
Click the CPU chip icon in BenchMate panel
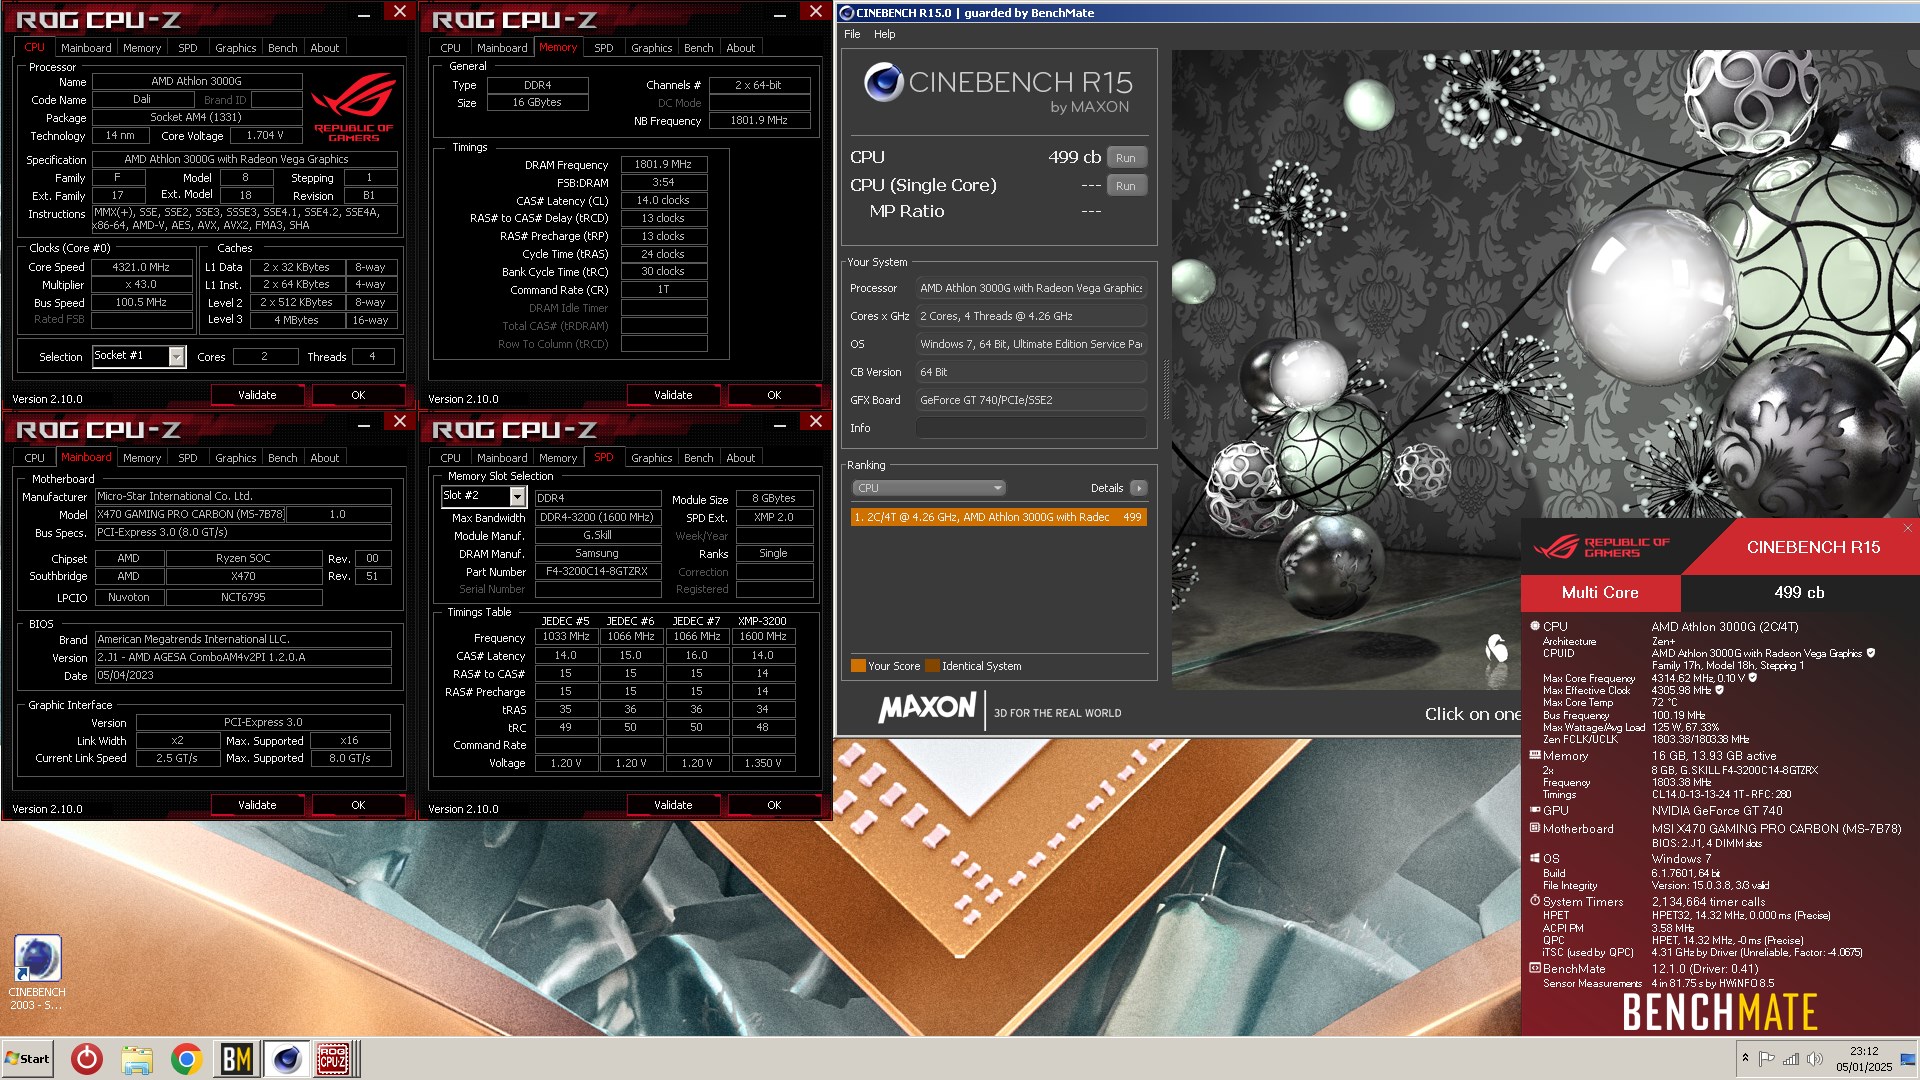[x=1535, y=626]
